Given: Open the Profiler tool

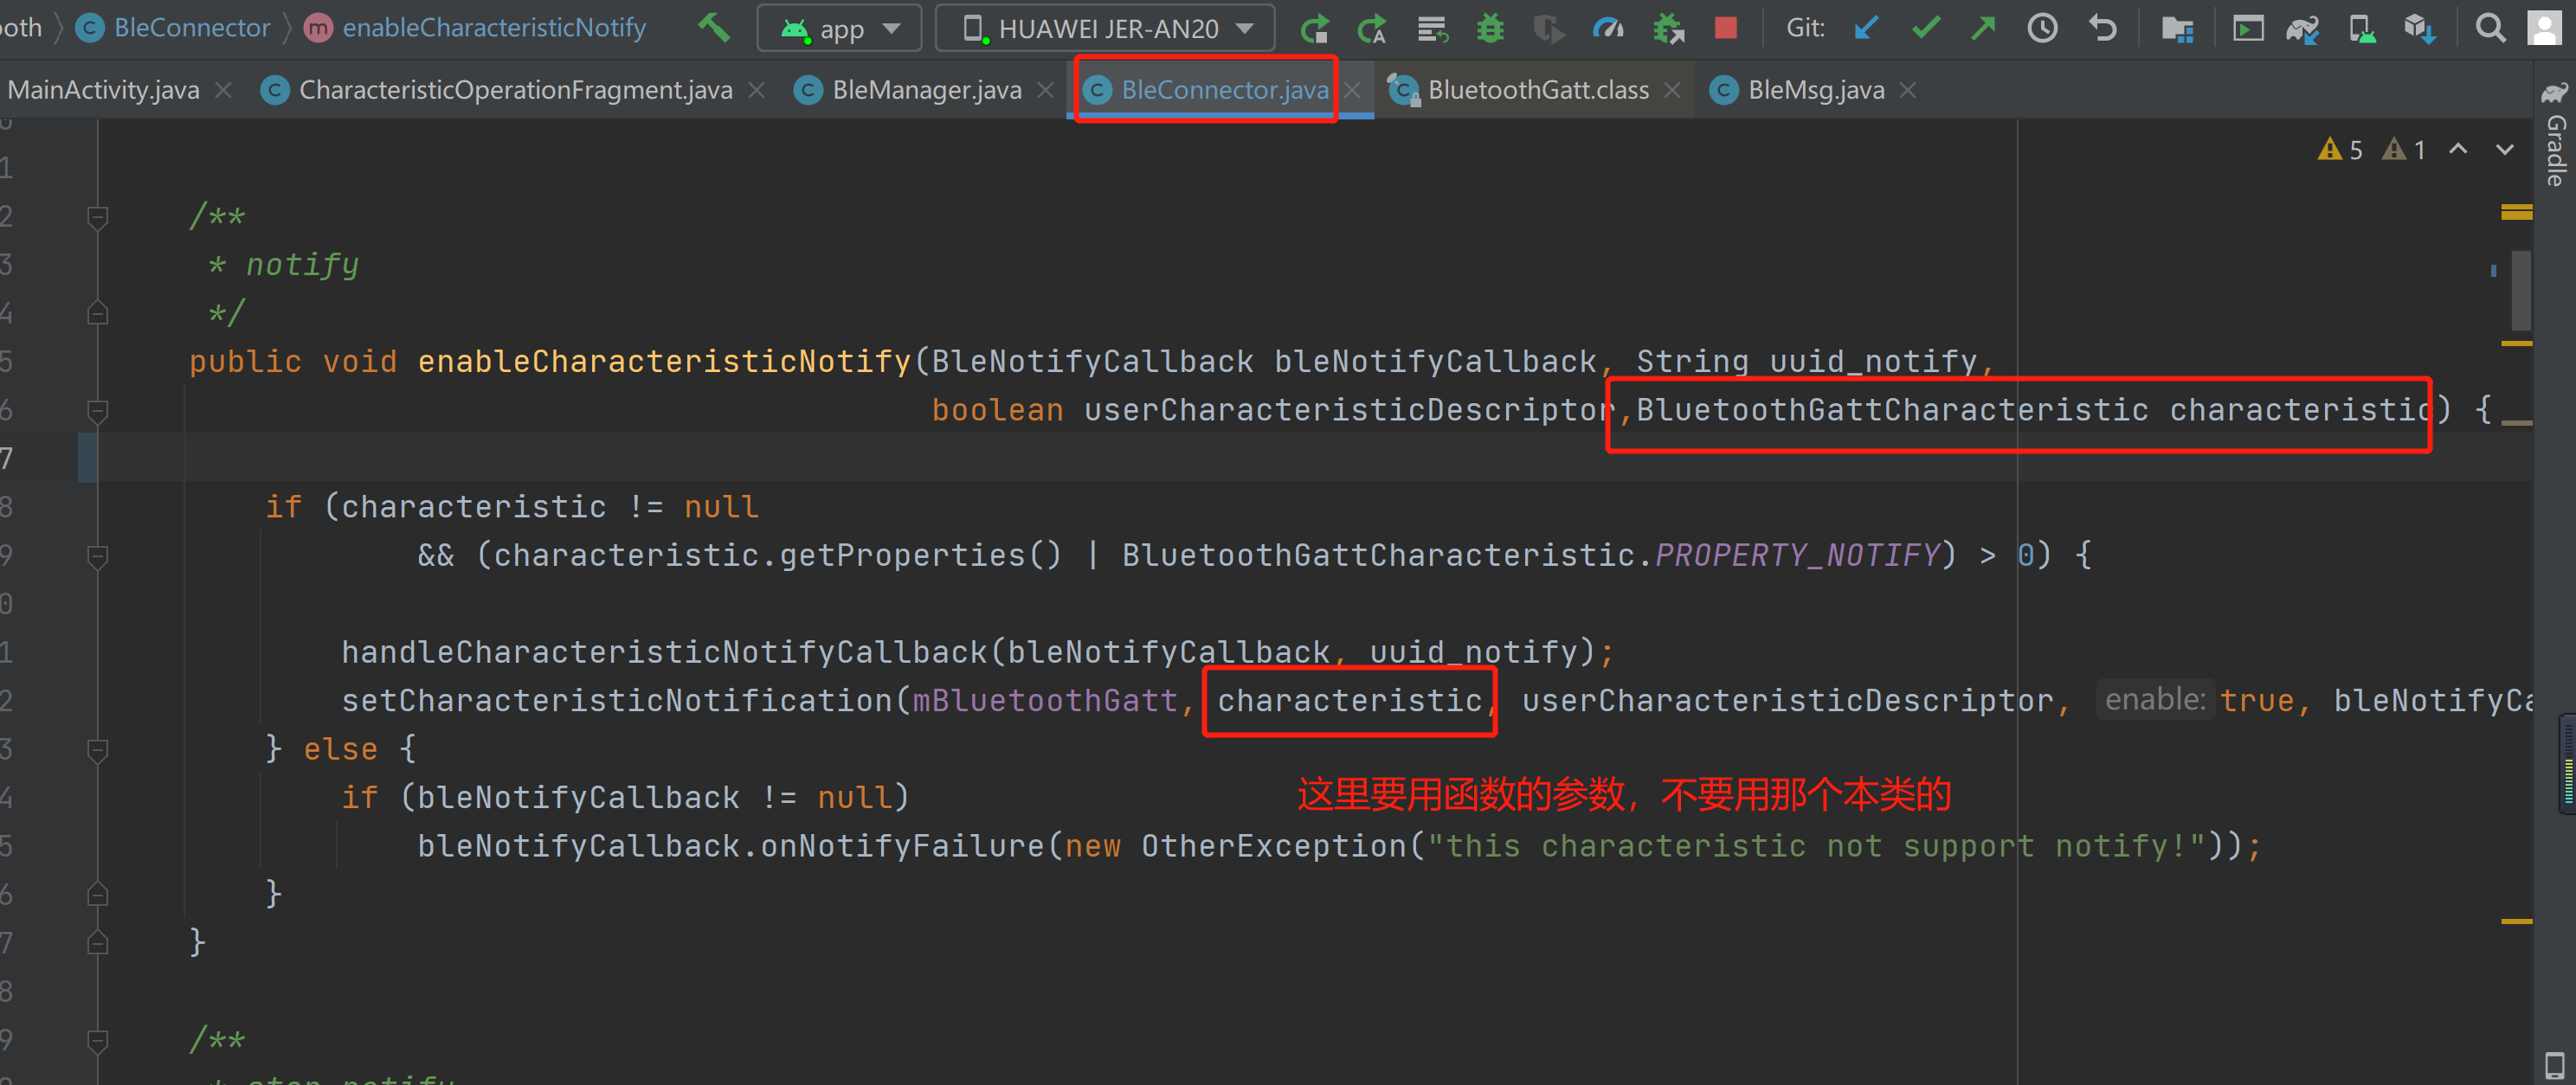Looking at the screenshot, I should coord(1607,27).
